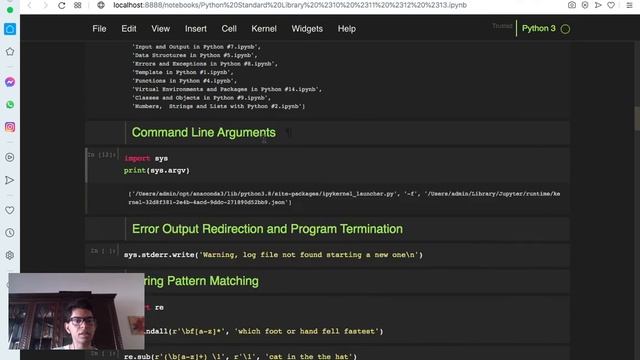This screenshot has width=640, height=360.
Task: Click the browser forward arrow
Action: [45, 5]
